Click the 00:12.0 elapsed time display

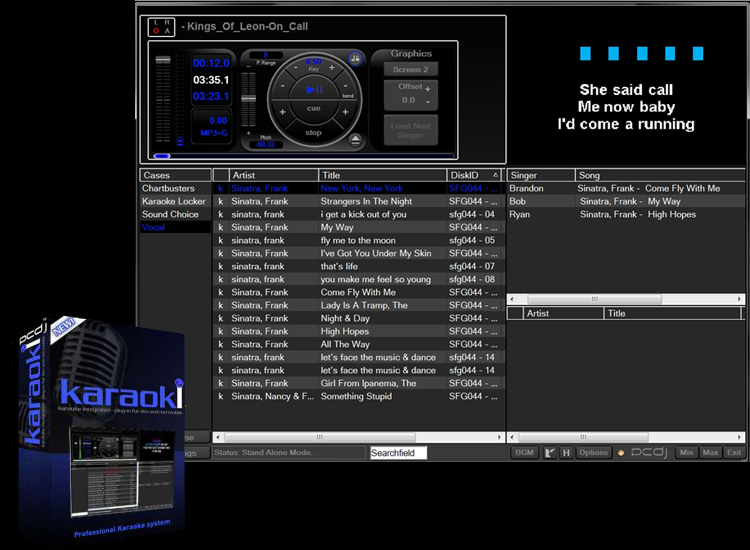coord(211,63)
